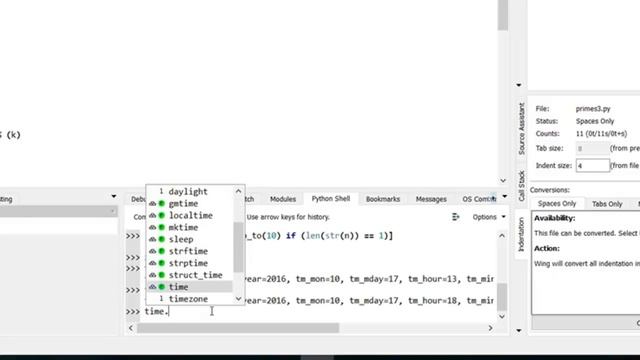Screen dimensions: 640x360
Task: Select daylight in the autocomplete list
Action: (x=189, y=191)
